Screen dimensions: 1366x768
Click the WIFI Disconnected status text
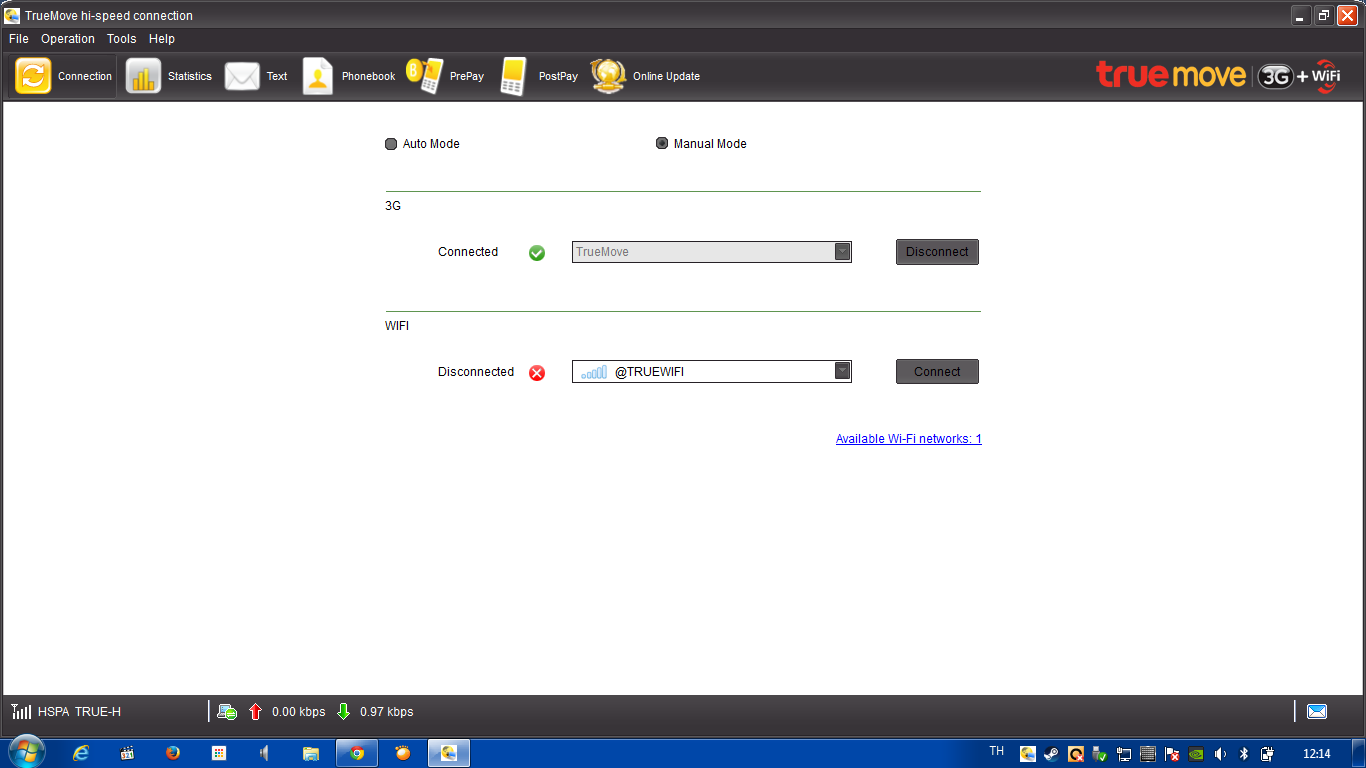click(x=476, y=372)
